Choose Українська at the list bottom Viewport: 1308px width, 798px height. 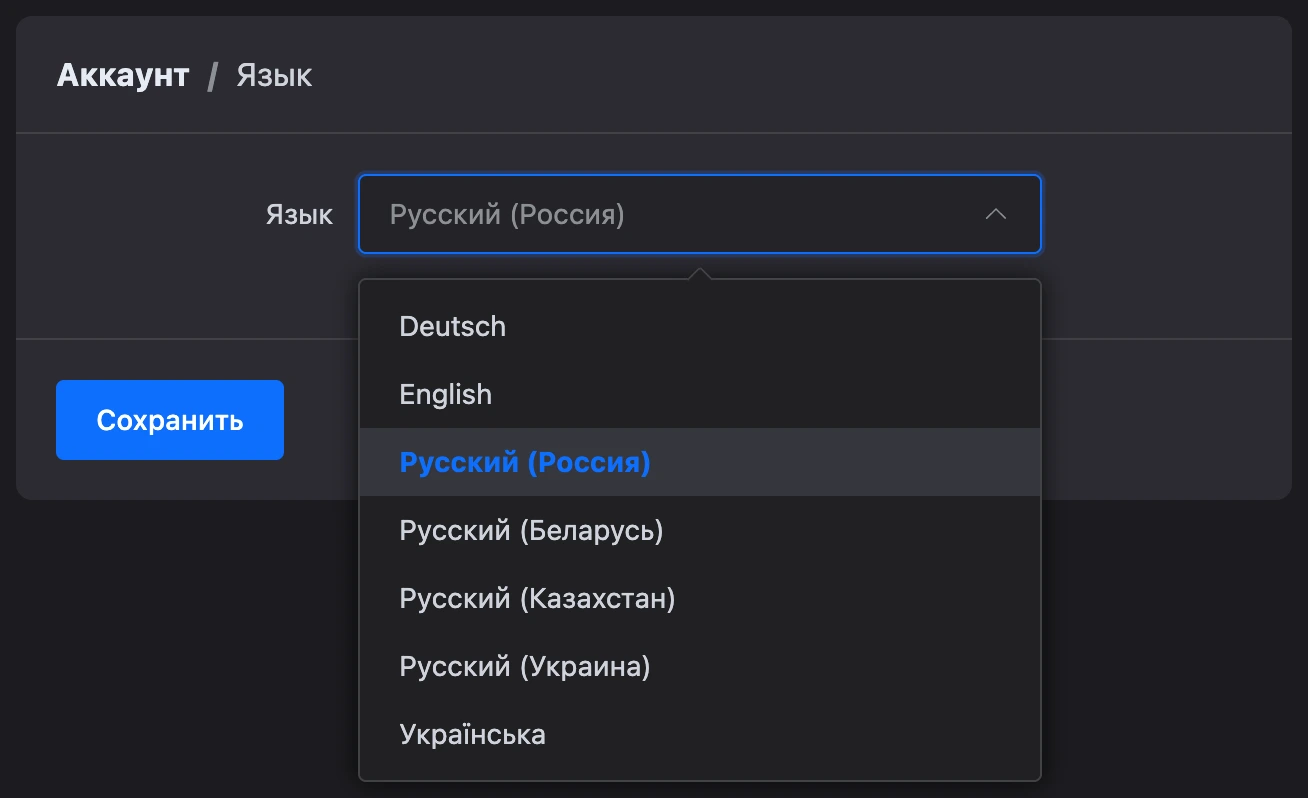tap(700, 734)
